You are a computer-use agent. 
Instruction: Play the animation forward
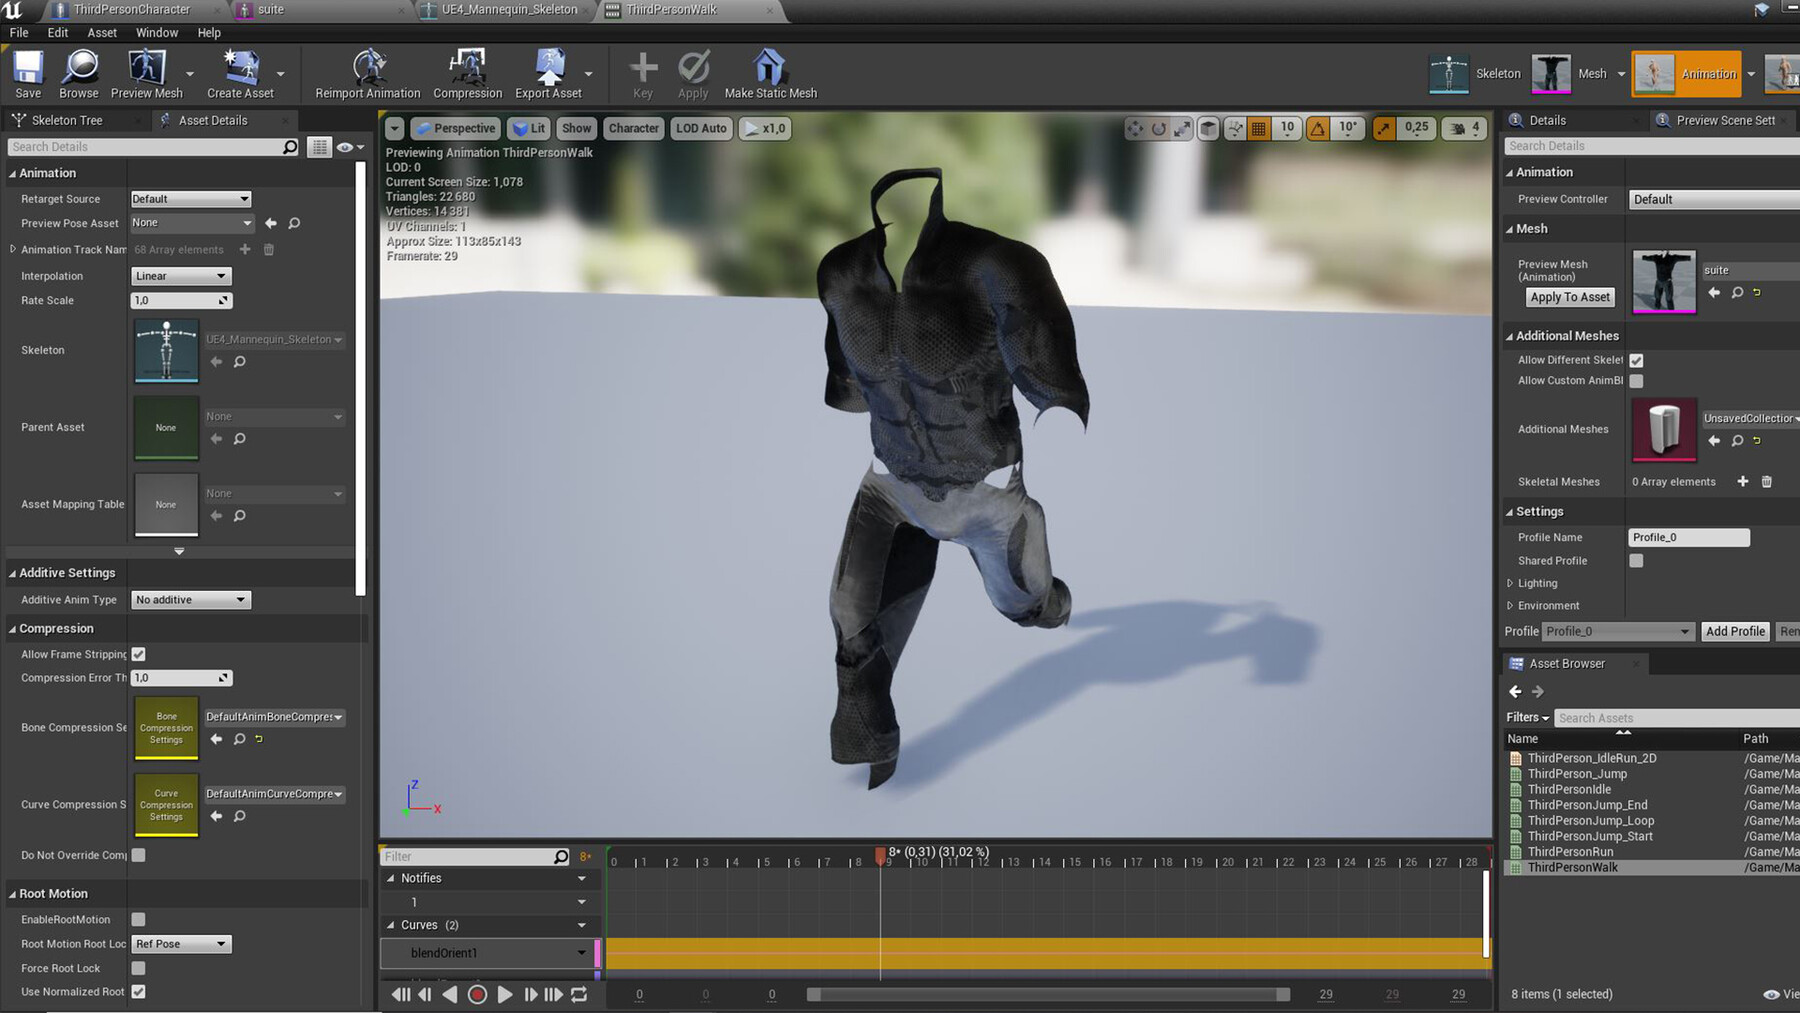(504, 994)
